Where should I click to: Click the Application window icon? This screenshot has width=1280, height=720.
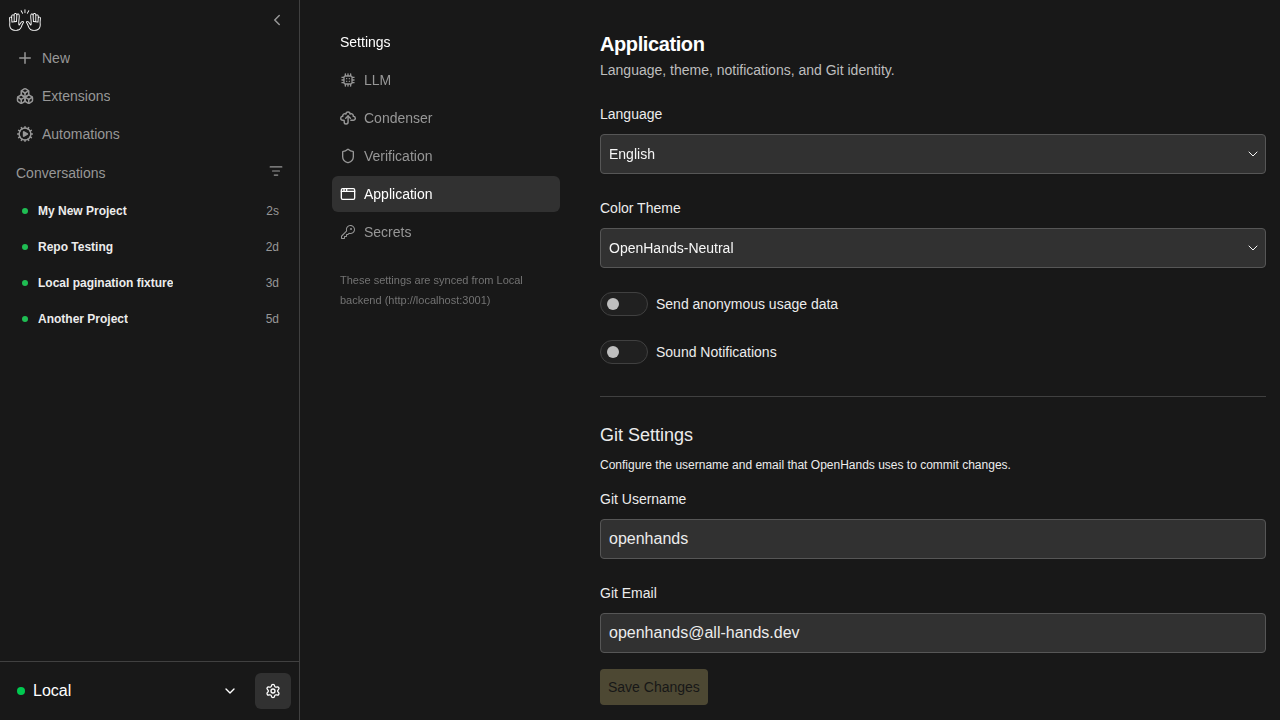point(348,194)
